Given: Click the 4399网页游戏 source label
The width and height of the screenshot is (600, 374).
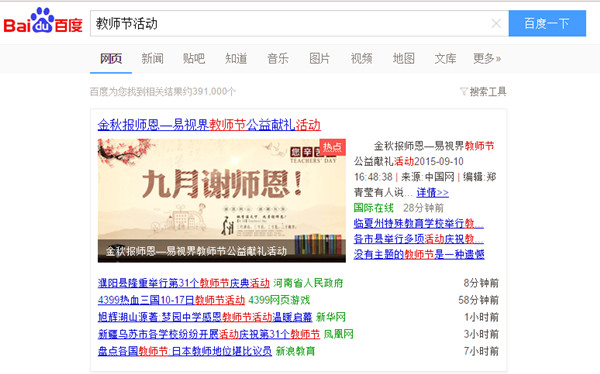Looking at the screenshot, I should tap(279, 300).
